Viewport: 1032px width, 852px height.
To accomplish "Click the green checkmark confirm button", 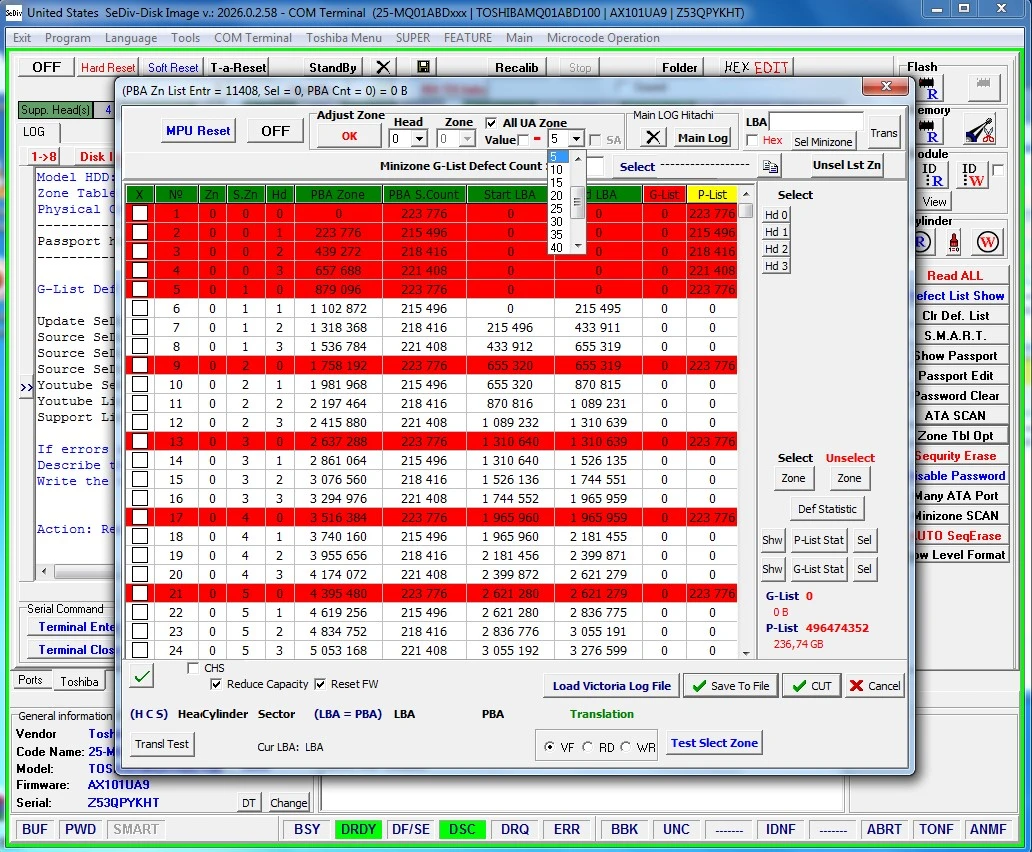I will point(142,676).
